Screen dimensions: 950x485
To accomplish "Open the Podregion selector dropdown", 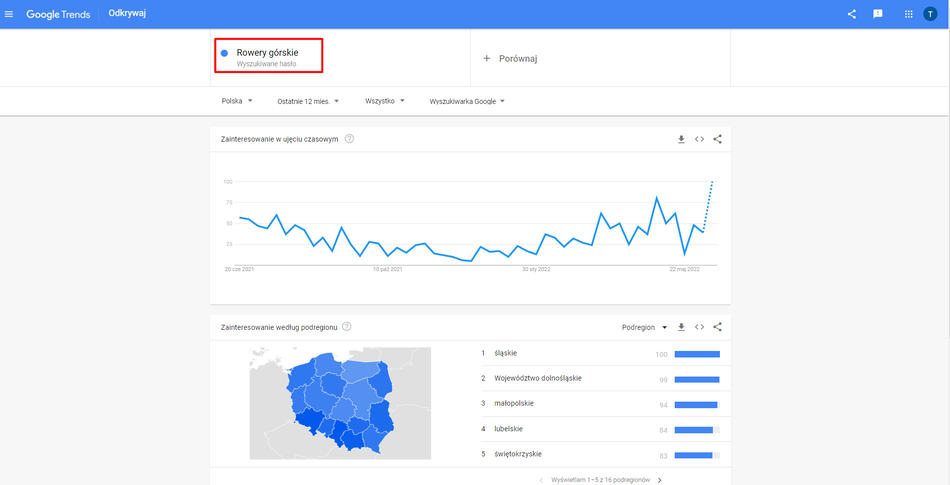I will (644, 327).
